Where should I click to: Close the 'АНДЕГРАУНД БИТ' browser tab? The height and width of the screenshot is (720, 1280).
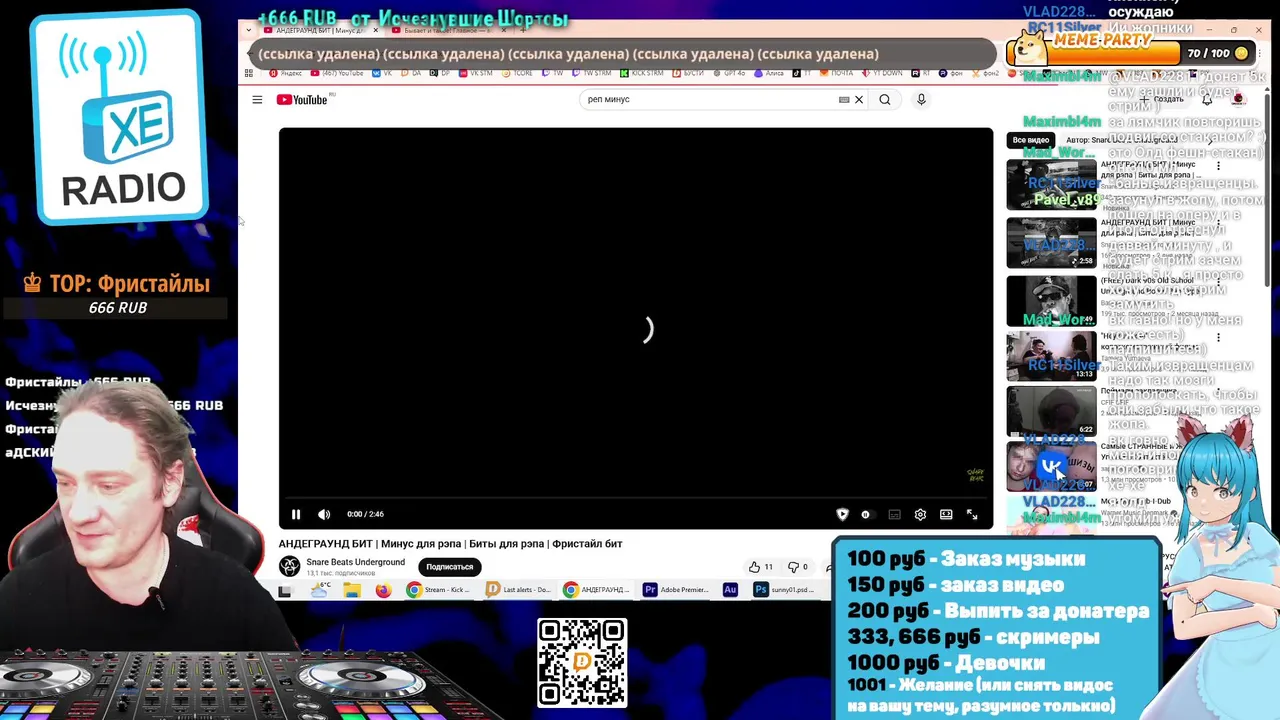tap(376, 31)
